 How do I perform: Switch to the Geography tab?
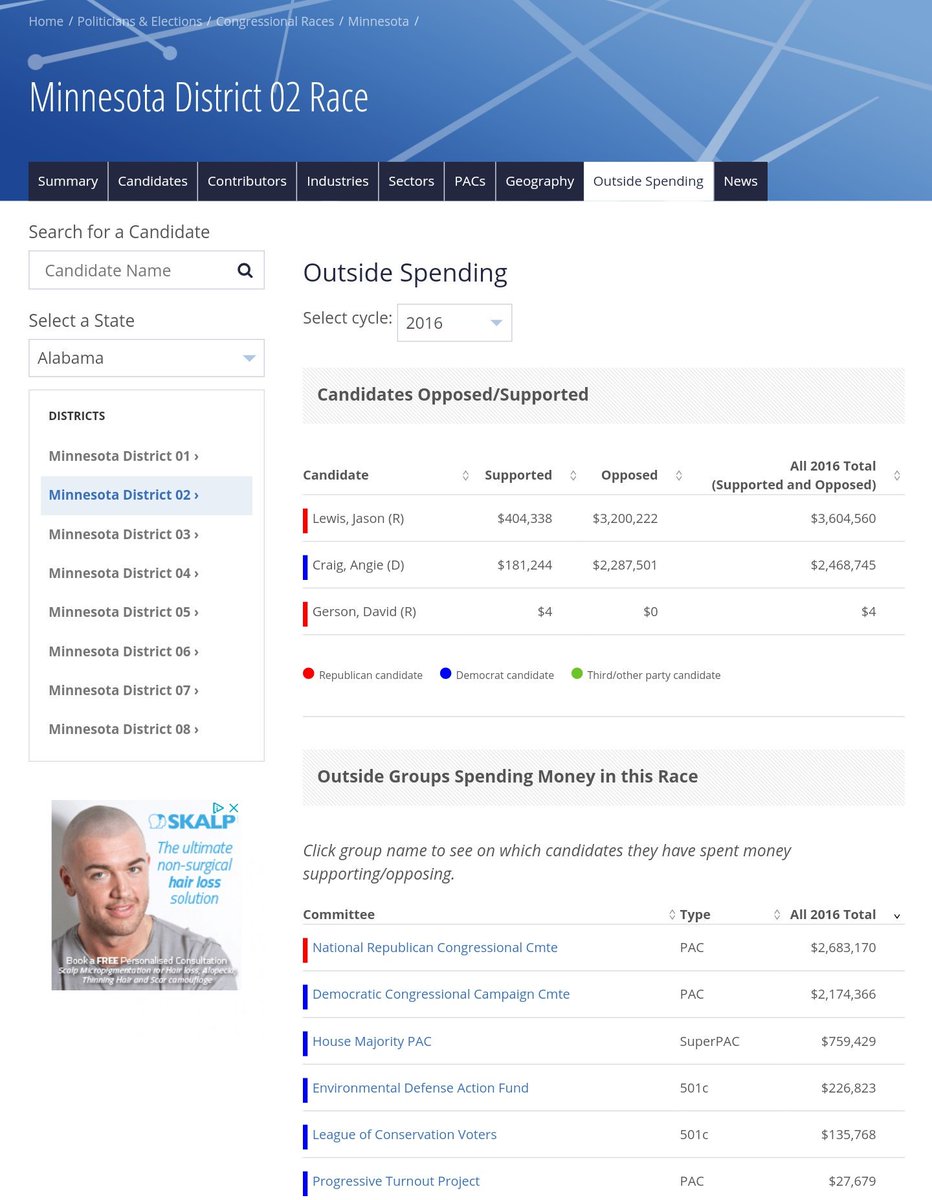click(x=540, y=181)
